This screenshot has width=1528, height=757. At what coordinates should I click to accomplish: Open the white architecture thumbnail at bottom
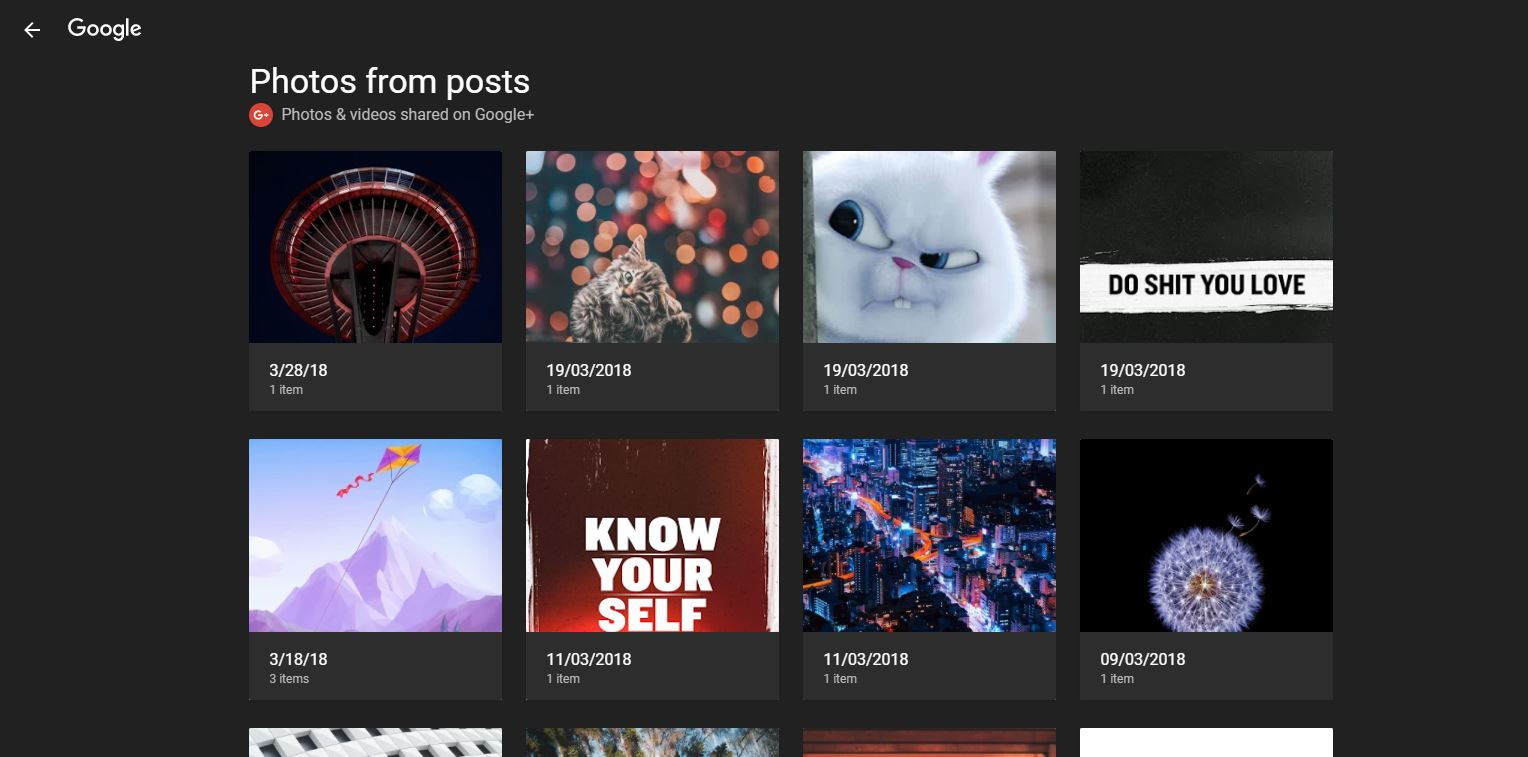pyautogui.click(x=375, y=742)
